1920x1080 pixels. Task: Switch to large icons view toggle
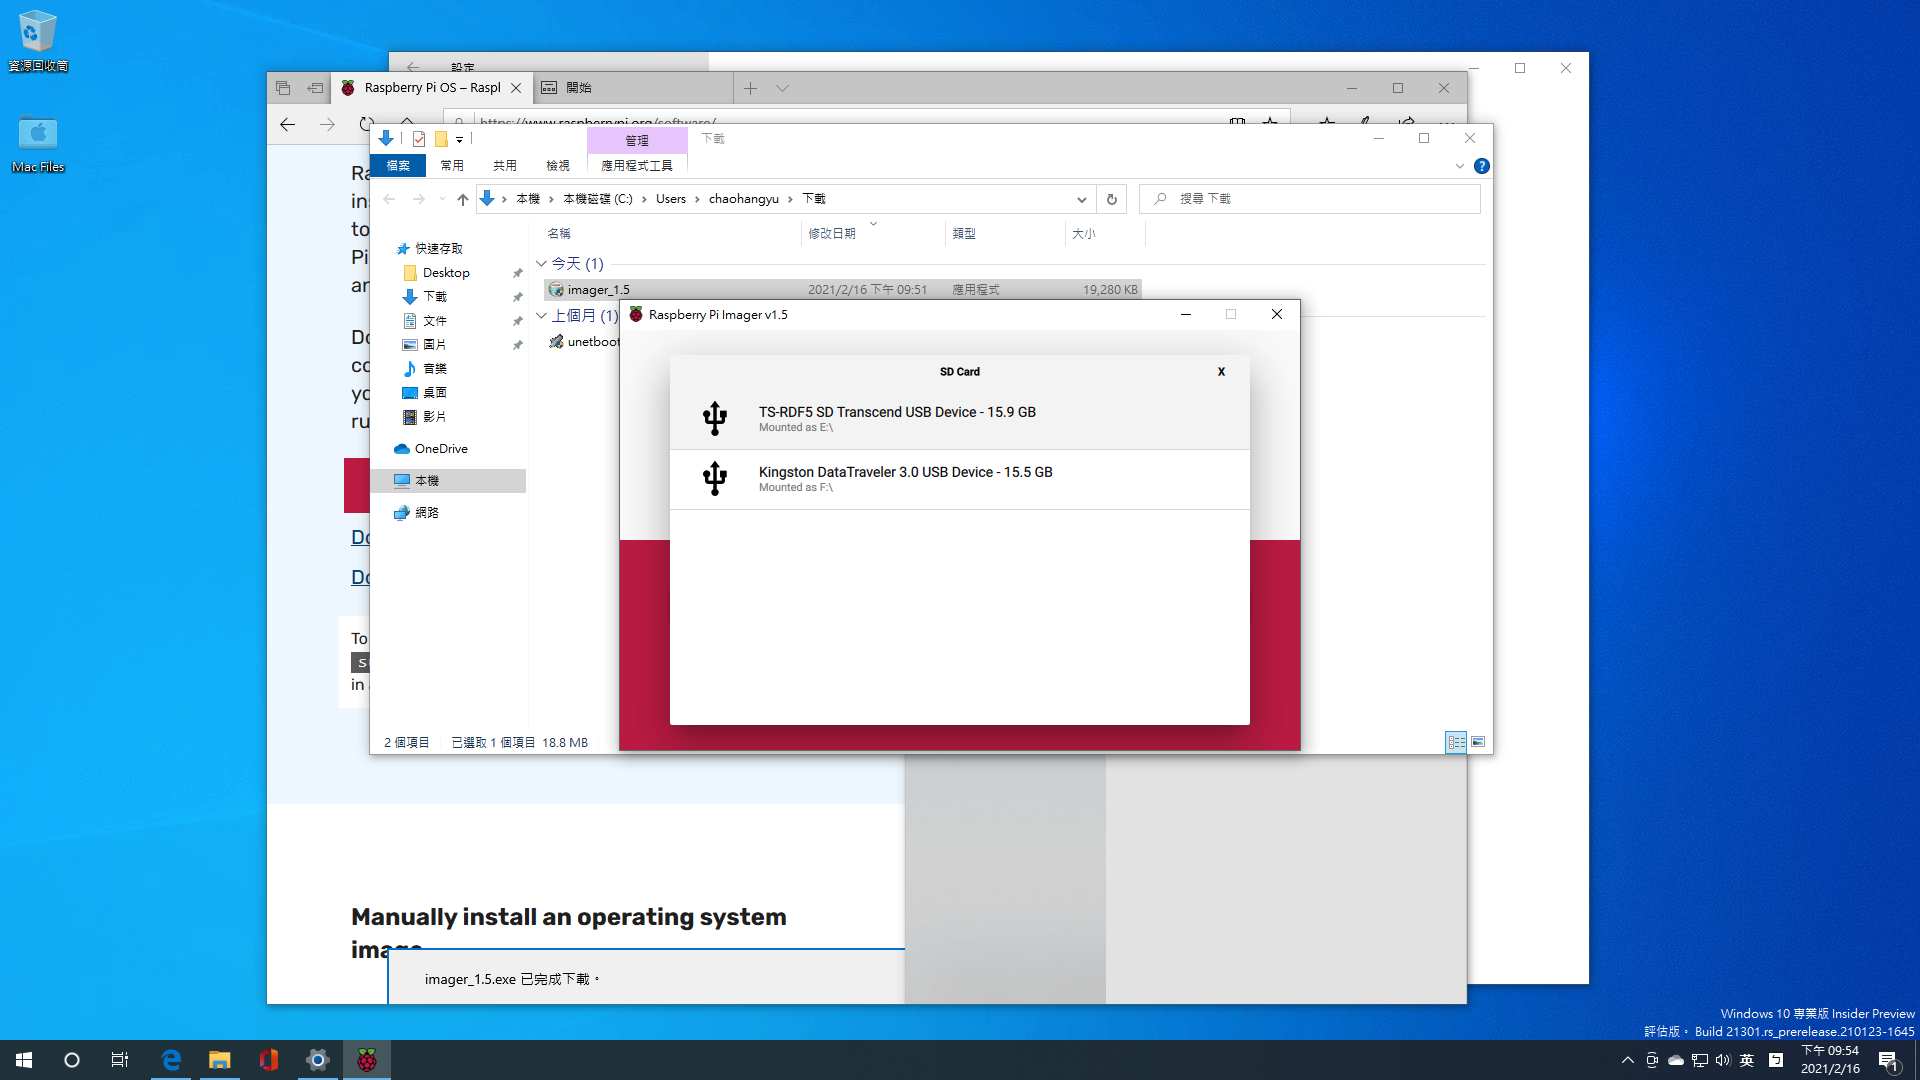[1478, 742]
